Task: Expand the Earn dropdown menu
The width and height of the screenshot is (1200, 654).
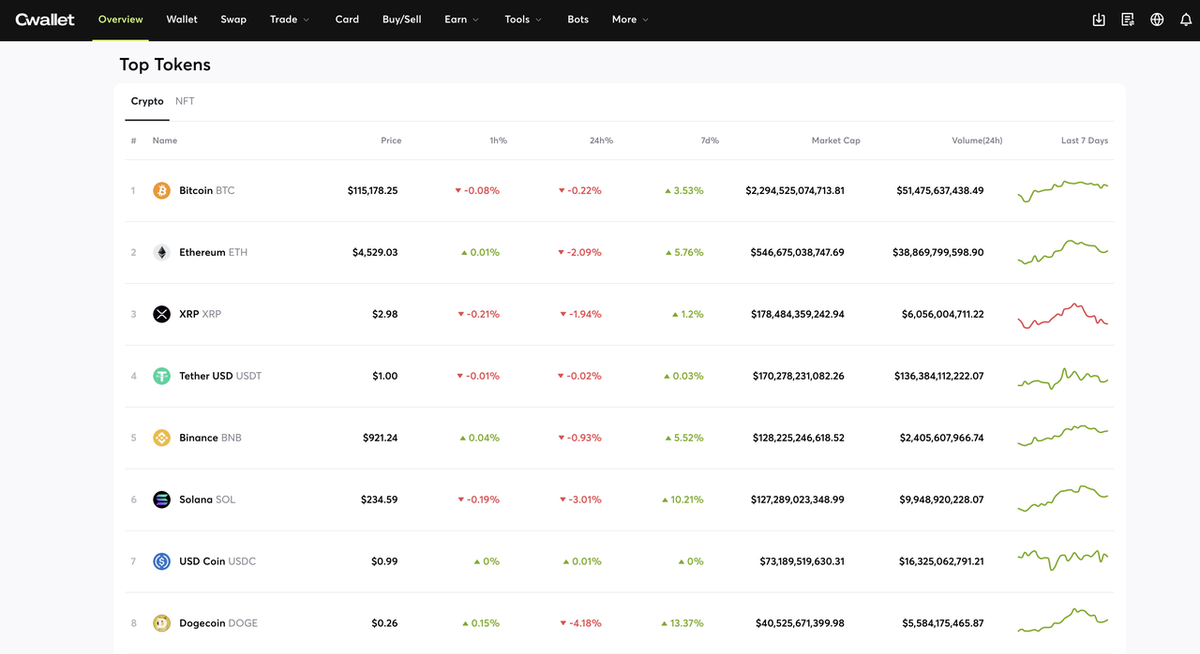Action: [461, 19]
